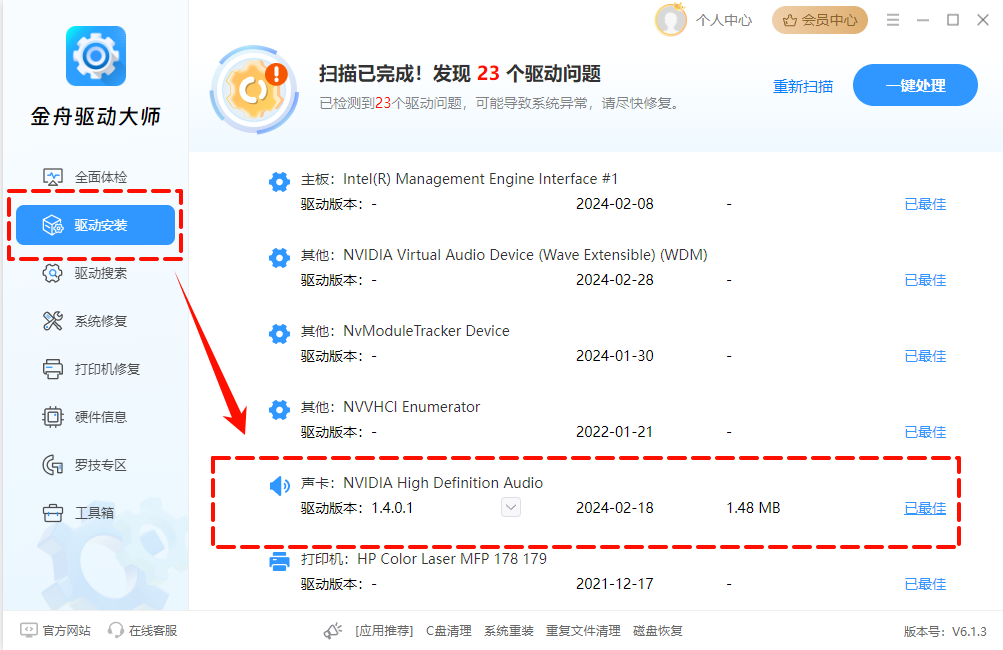1003x650 pixels.
Task: Click speaker icon for NVIDIA High Definition Audio
Action: [x=280, y=486]
